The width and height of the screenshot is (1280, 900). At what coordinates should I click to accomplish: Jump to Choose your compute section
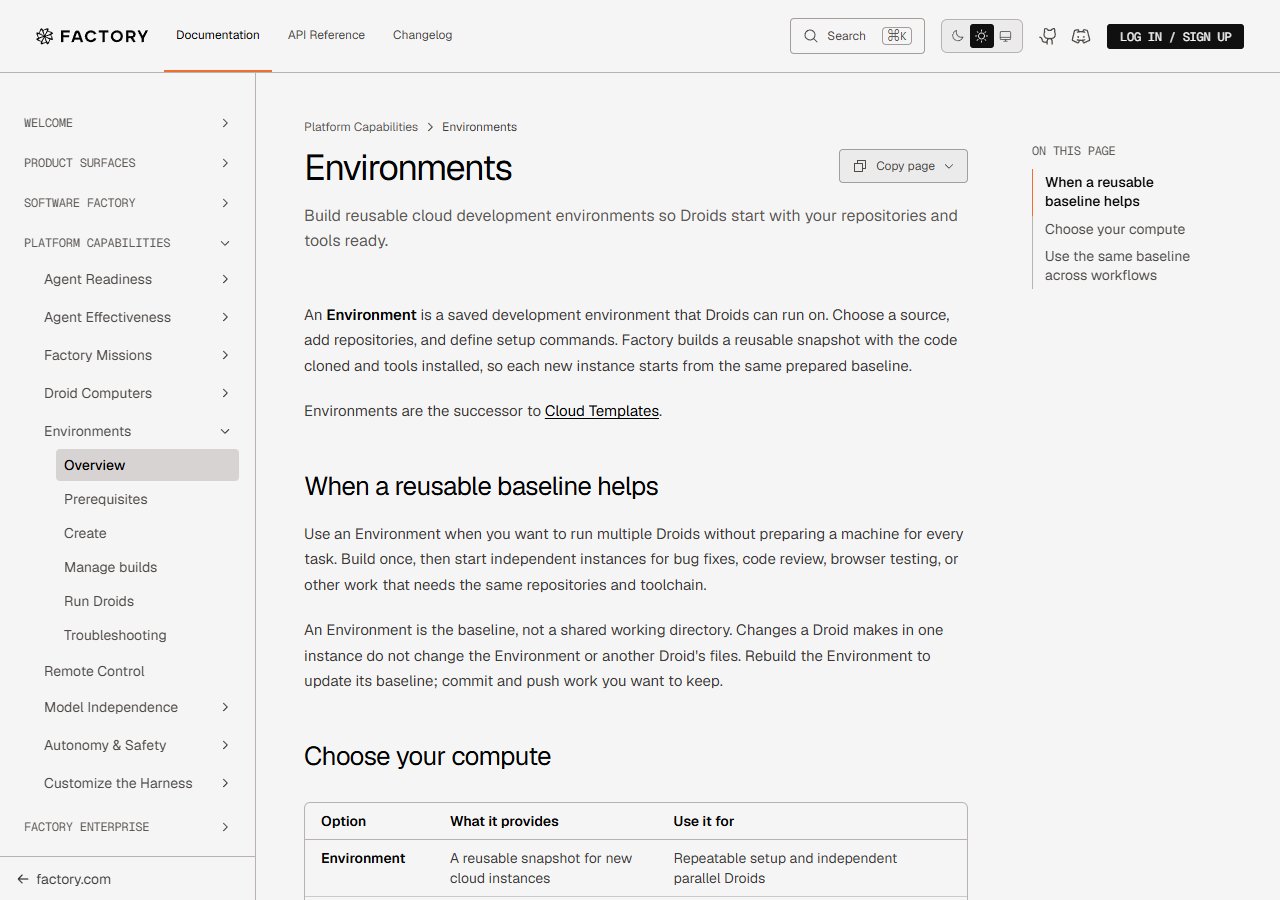click(x=1115, y=229)
